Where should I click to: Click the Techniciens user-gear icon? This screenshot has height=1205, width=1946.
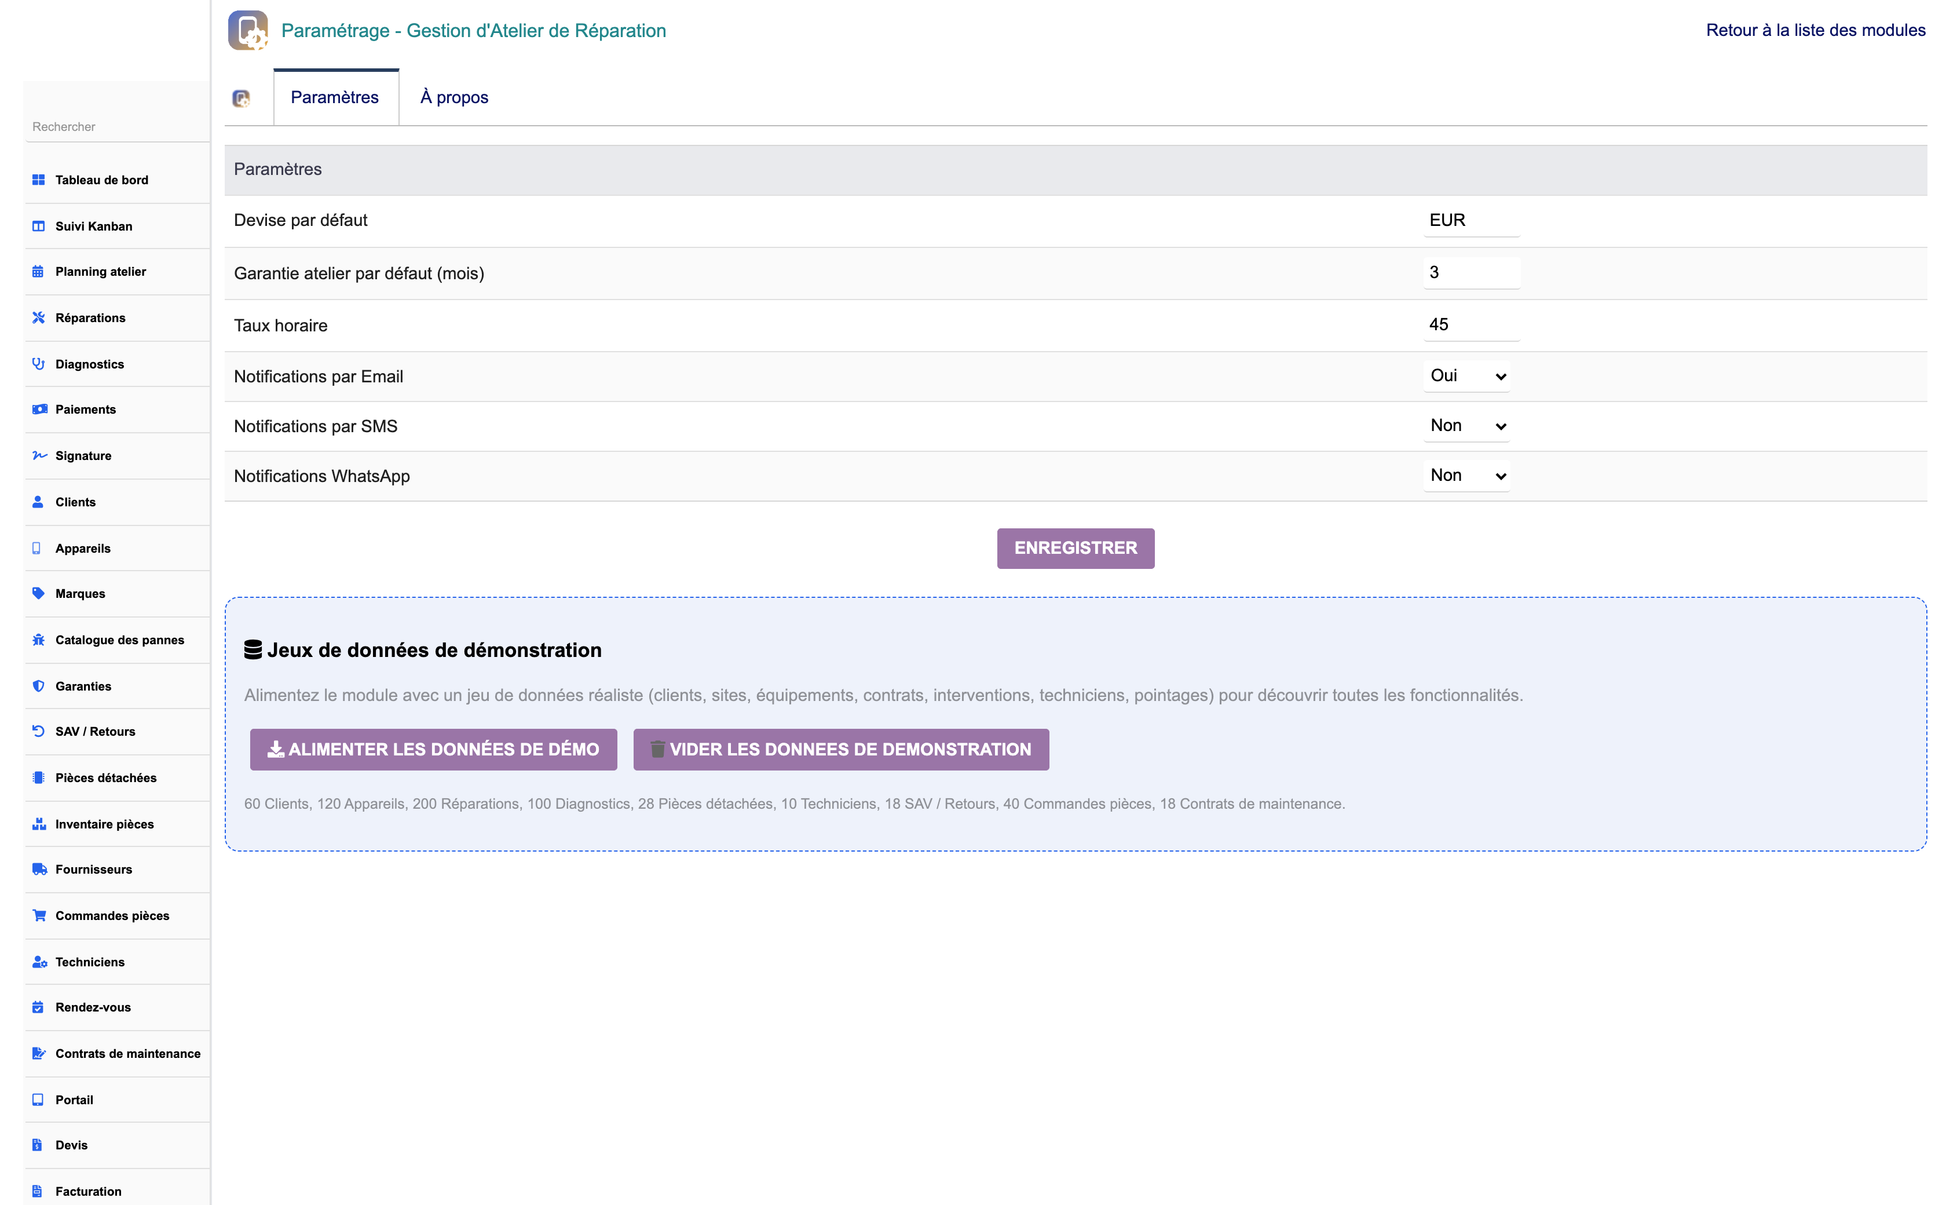(39, 962)
